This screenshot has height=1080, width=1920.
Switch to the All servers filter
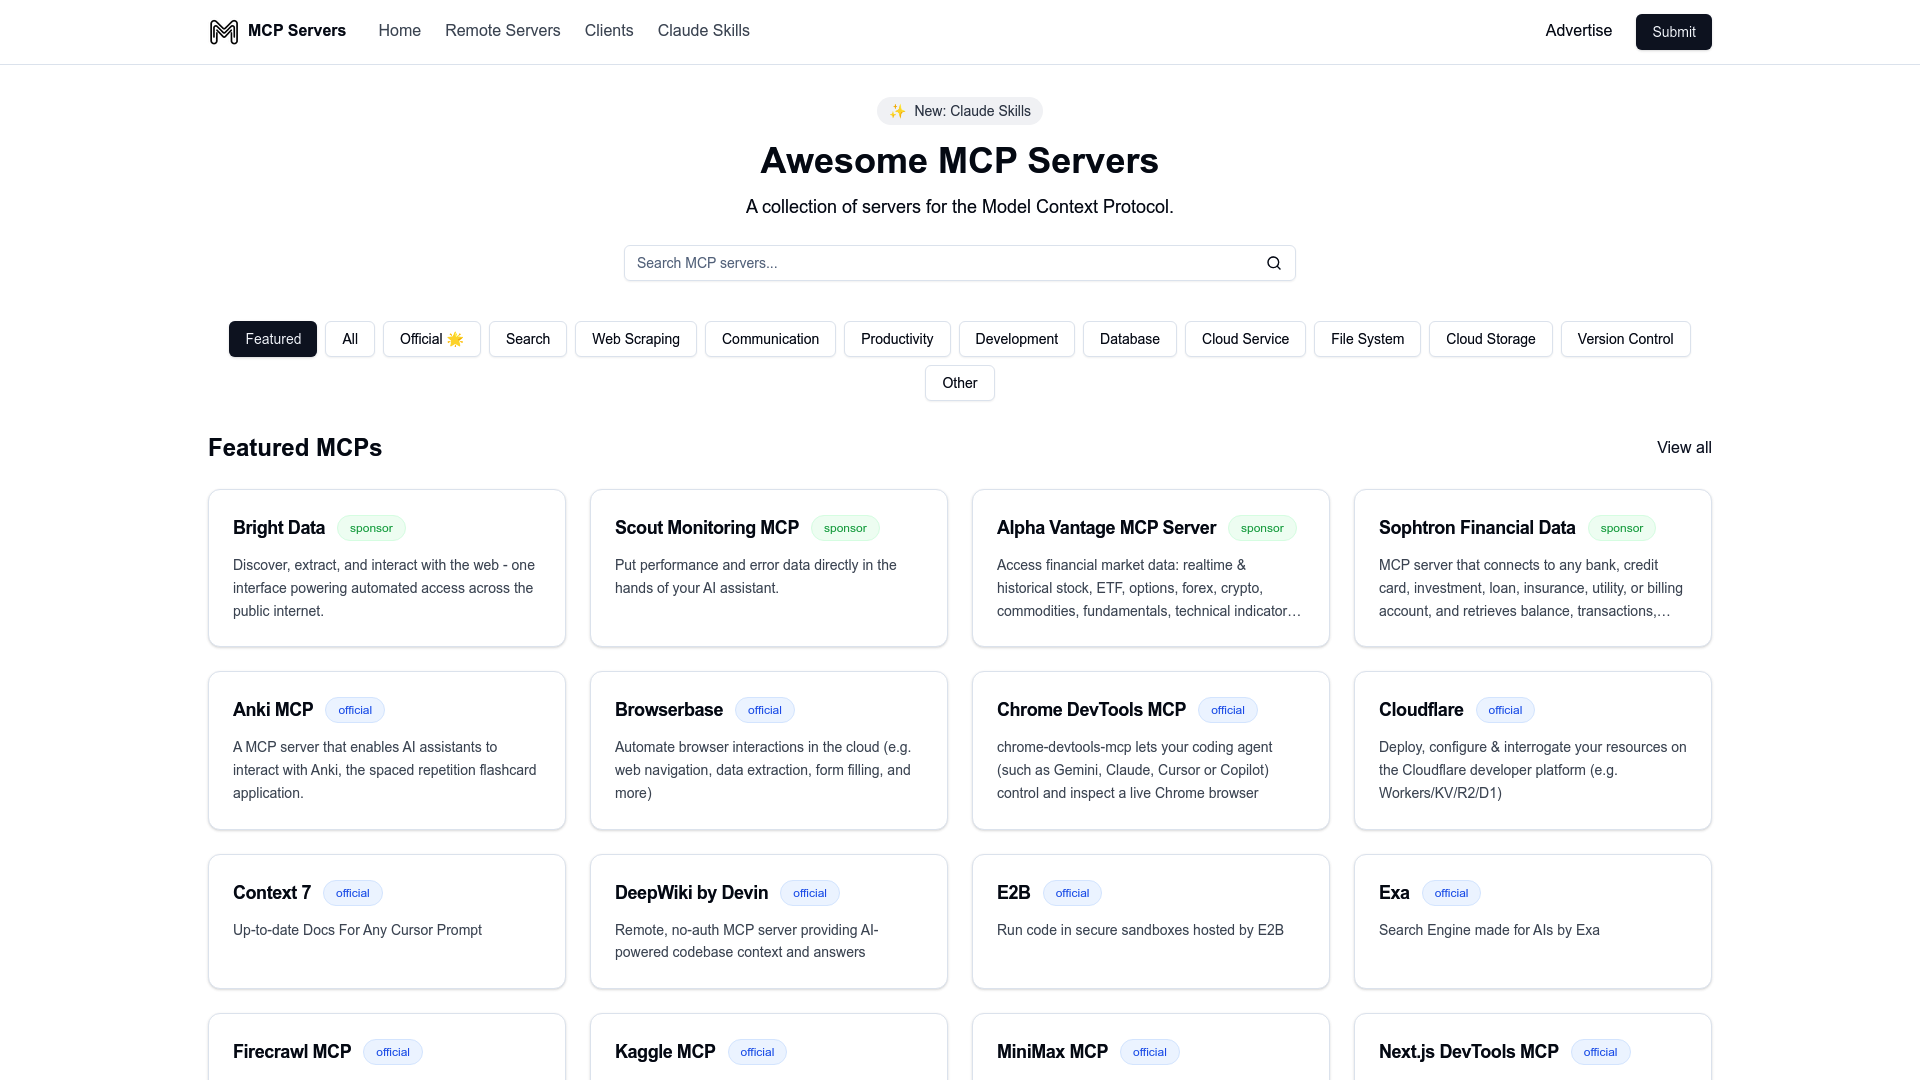point(349,338)
